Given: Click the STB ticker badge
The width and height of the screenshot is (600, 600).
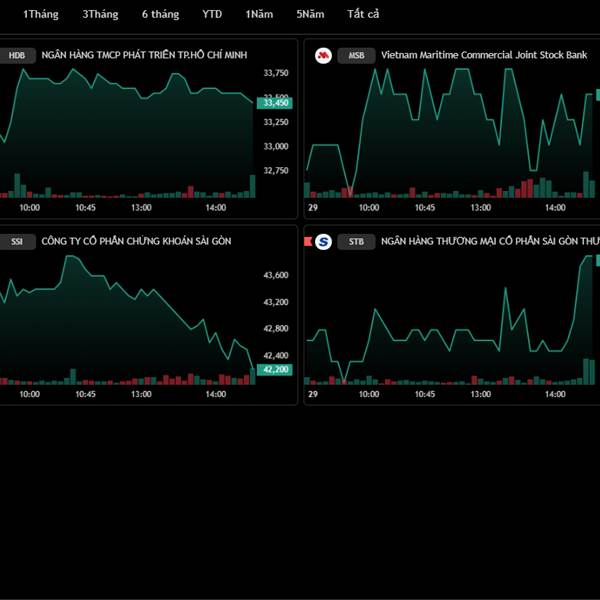Looking at the screenshot, I should (x=356, y=241).
